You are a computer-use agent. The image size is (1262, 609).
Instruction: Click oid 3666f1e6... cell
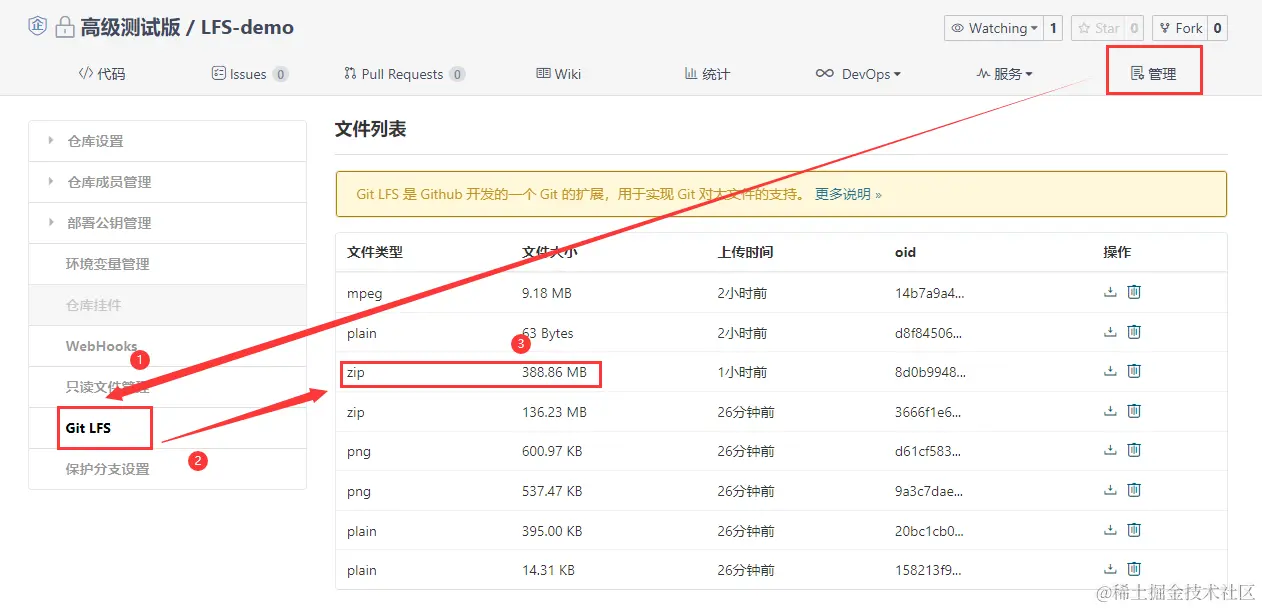[930, 412]
